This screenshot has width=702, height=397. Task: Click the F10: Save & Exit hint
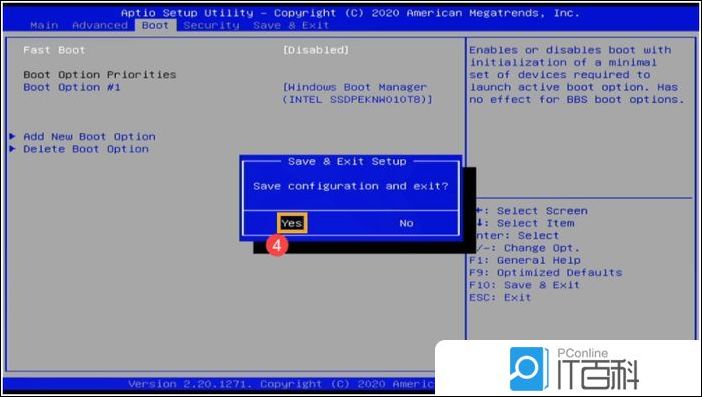pyautogui.click(x=524, y=285)
